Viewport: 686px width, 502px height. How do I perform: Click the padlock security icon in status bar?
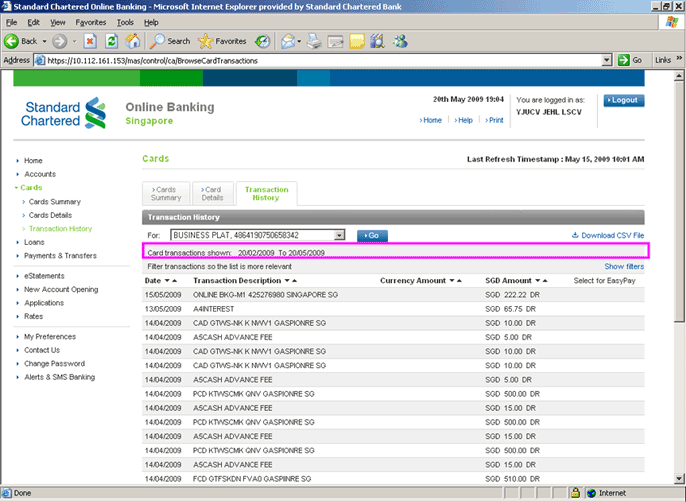coord(575,493)
